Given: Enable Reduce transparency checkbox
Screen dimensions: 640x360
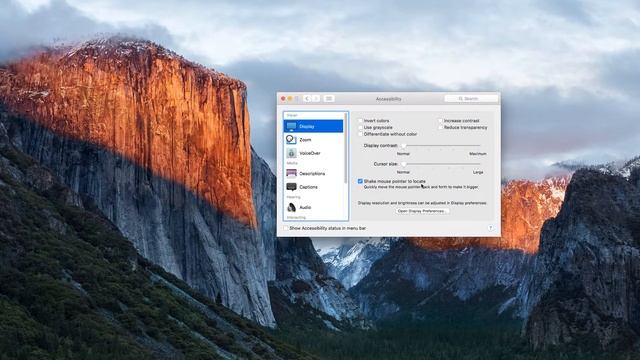Looking at the screenshot, I should pyautogui.click(x=440, y=127).
